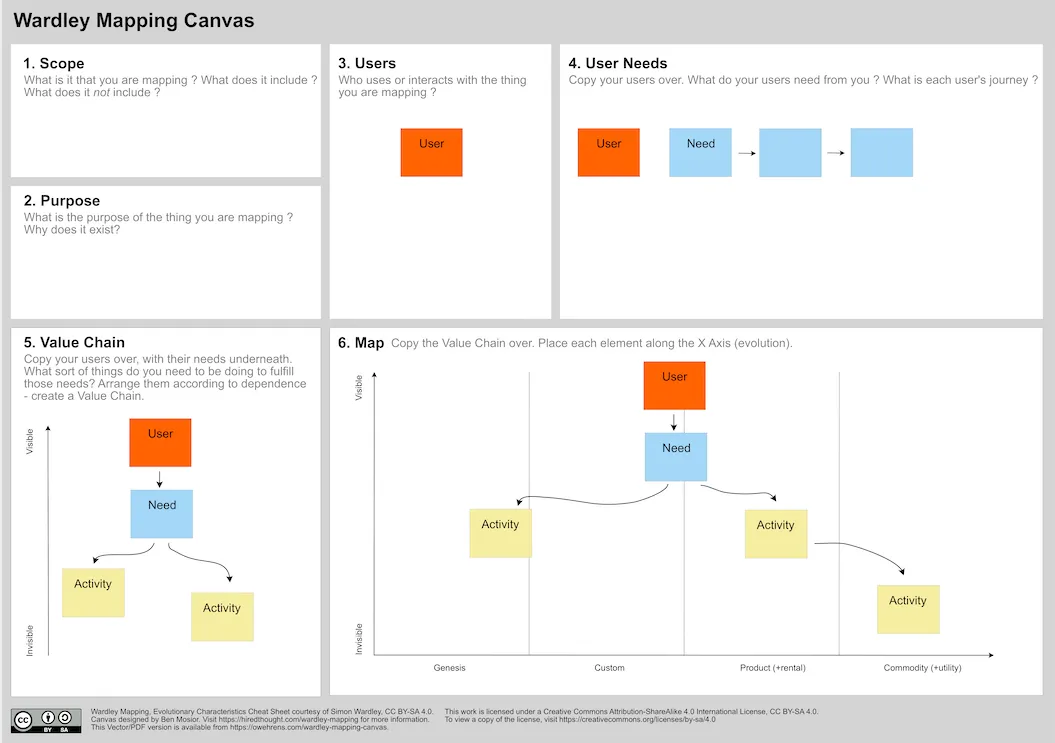Click the Activity note in Commodity column
Screen dimensions: 1055x743
[908, 610]
